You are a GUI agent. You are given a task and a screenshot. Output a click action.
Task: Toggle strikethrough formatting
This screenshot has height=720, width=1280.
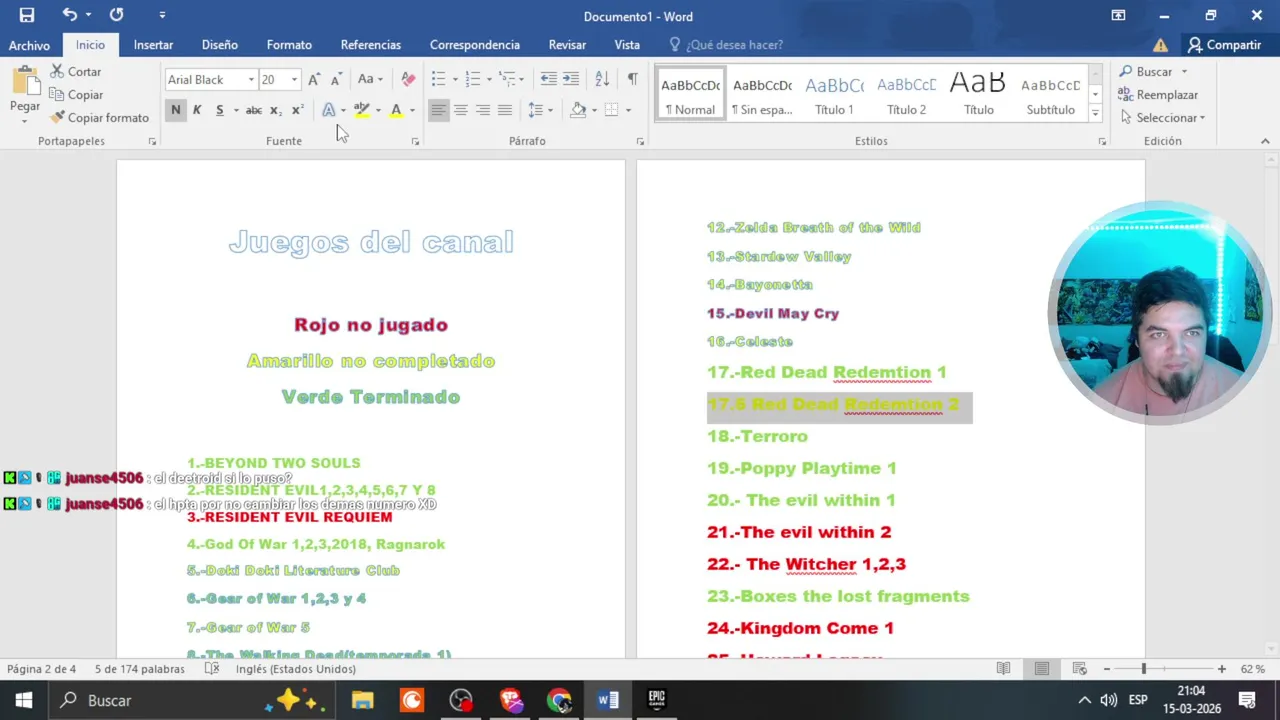coord(254,110)
